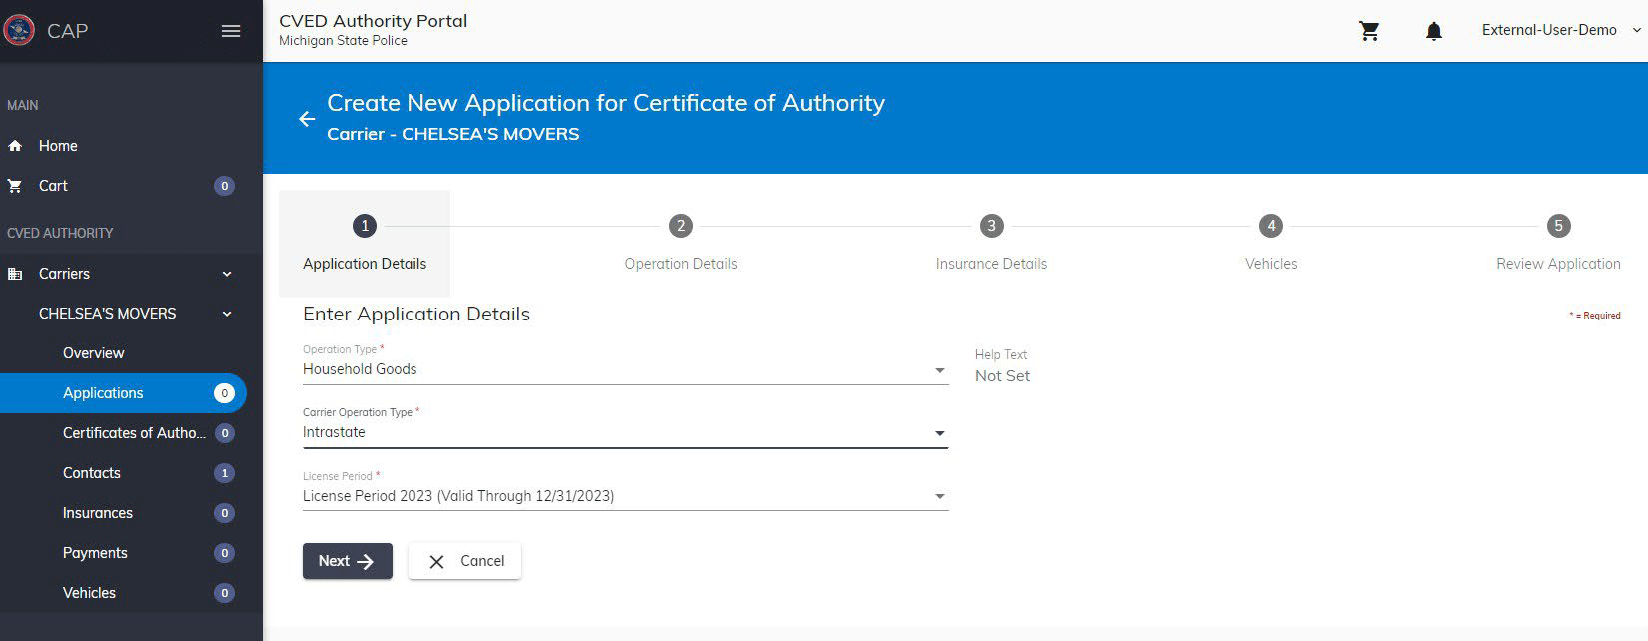Open External-User-Demo account dropdown
Image resolution: width=1648 pixels, height=641 pixels.
(1561, 30)
